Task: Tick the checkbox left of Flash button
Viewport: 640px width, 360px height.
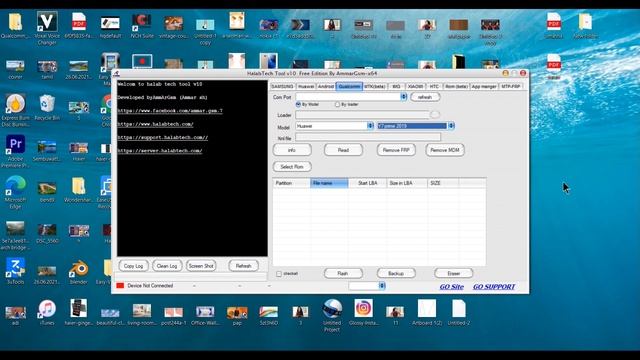Action: point(279,274)
